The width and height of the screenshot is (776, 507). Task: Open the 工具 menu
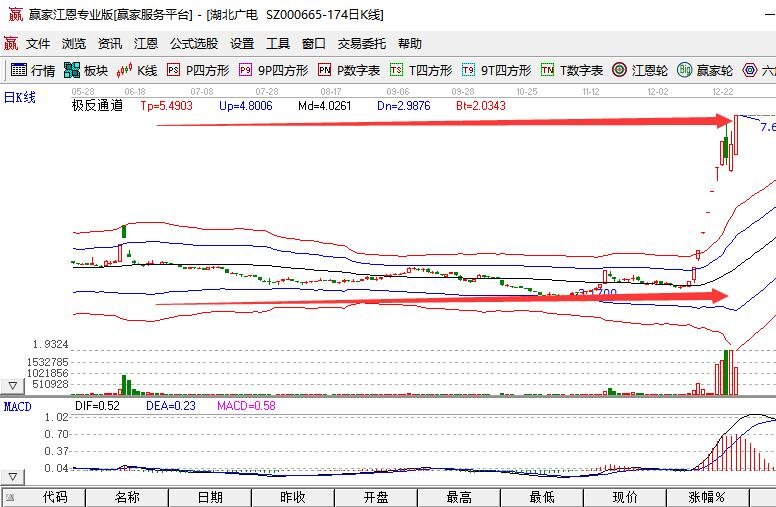(278, 44)
